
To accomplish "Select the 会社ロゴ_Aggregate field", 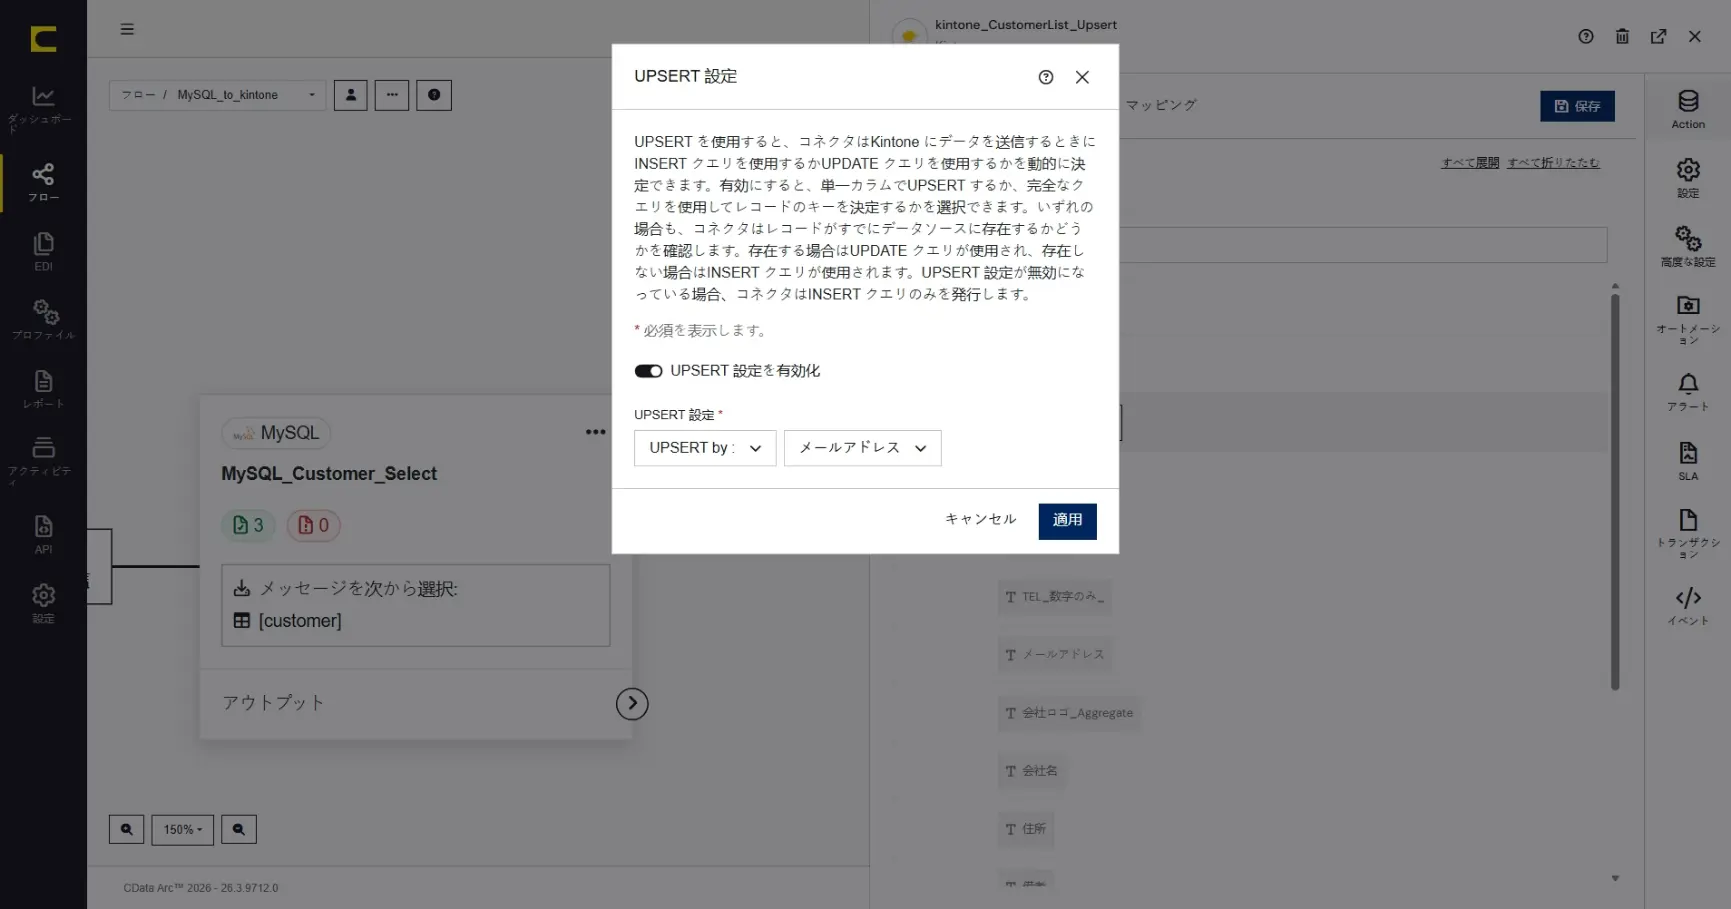I will (x=1069, y=713).
